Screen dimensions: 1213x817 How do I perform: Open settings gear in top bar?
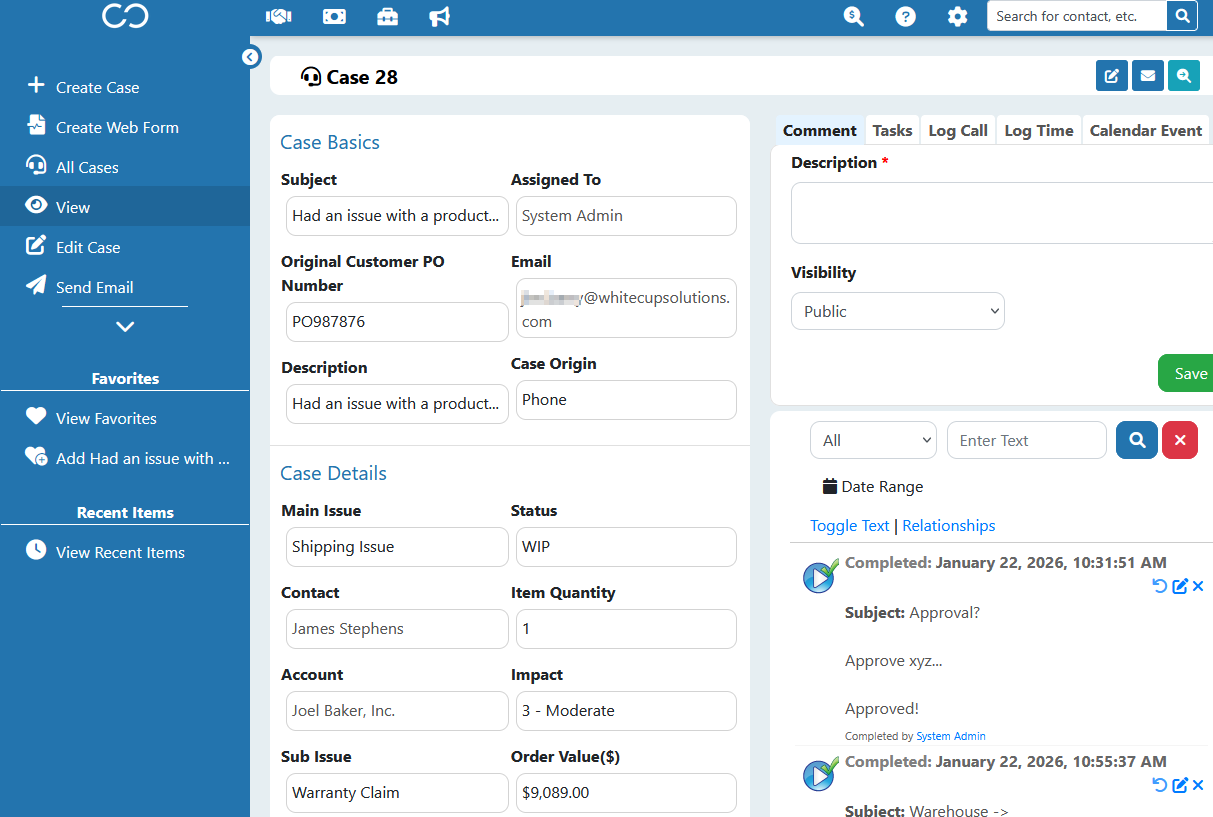click(958, 16)
